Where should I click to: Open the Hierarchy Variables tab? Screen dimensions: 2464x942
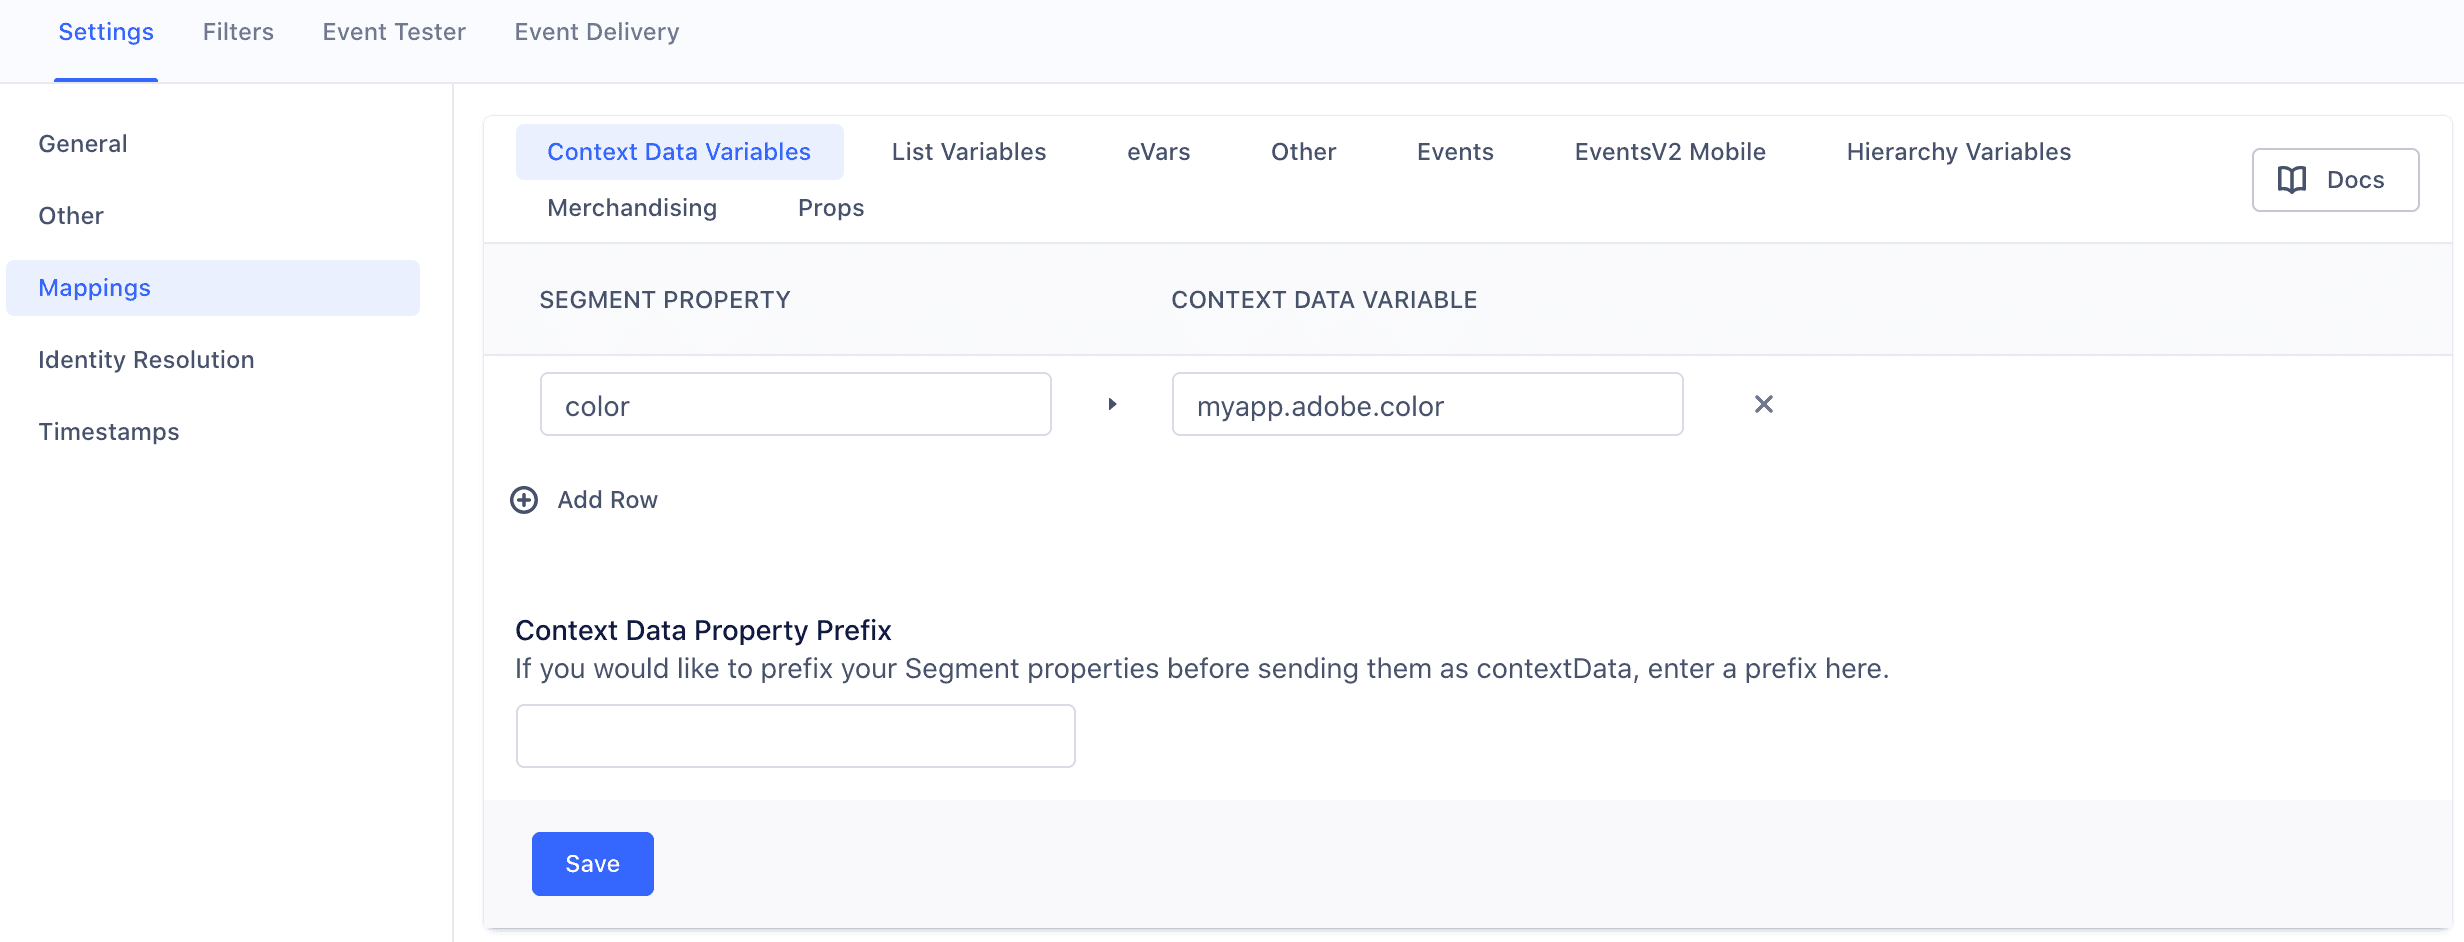click(1958, 151)
